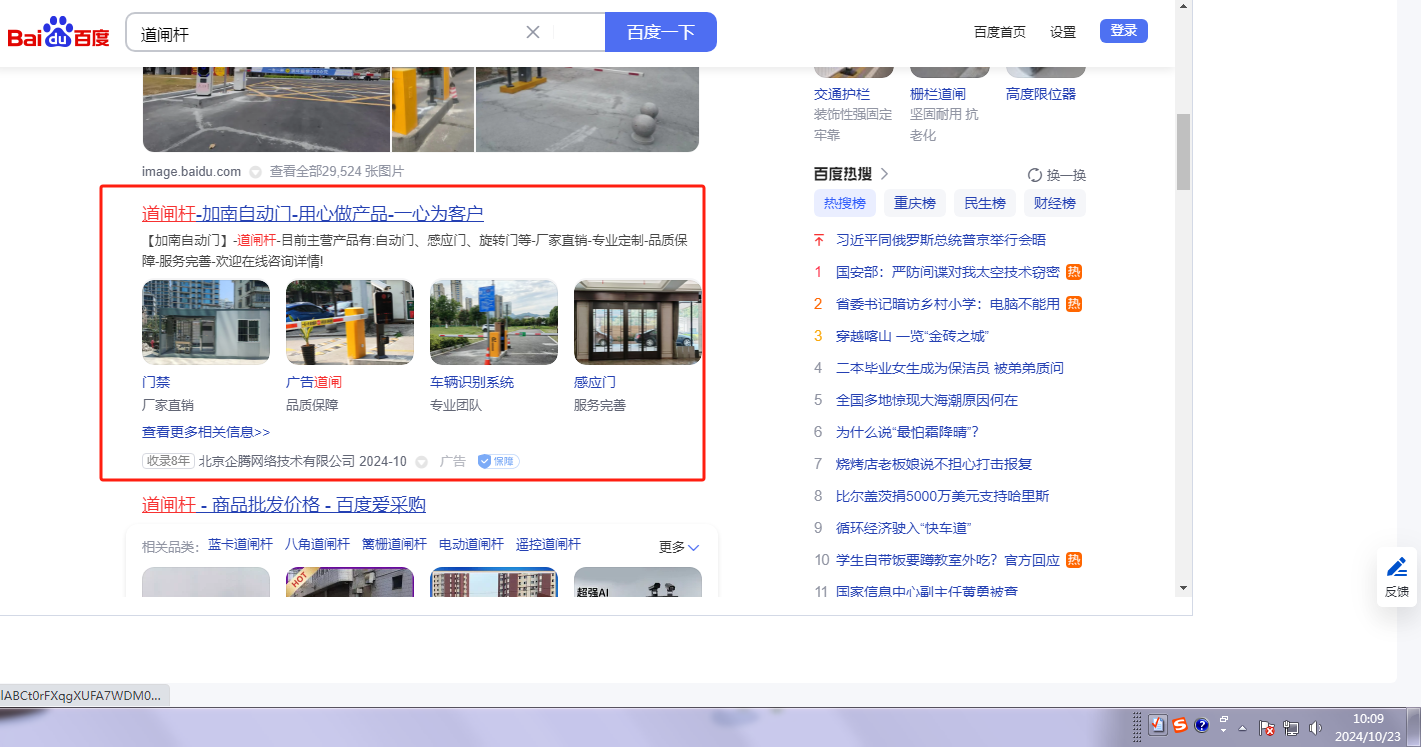Image resolution: width=1421 pixels, height=747 pixels.
Task: Click the taskbar clock showing 10:09
Action: (x=1367, y=727)
